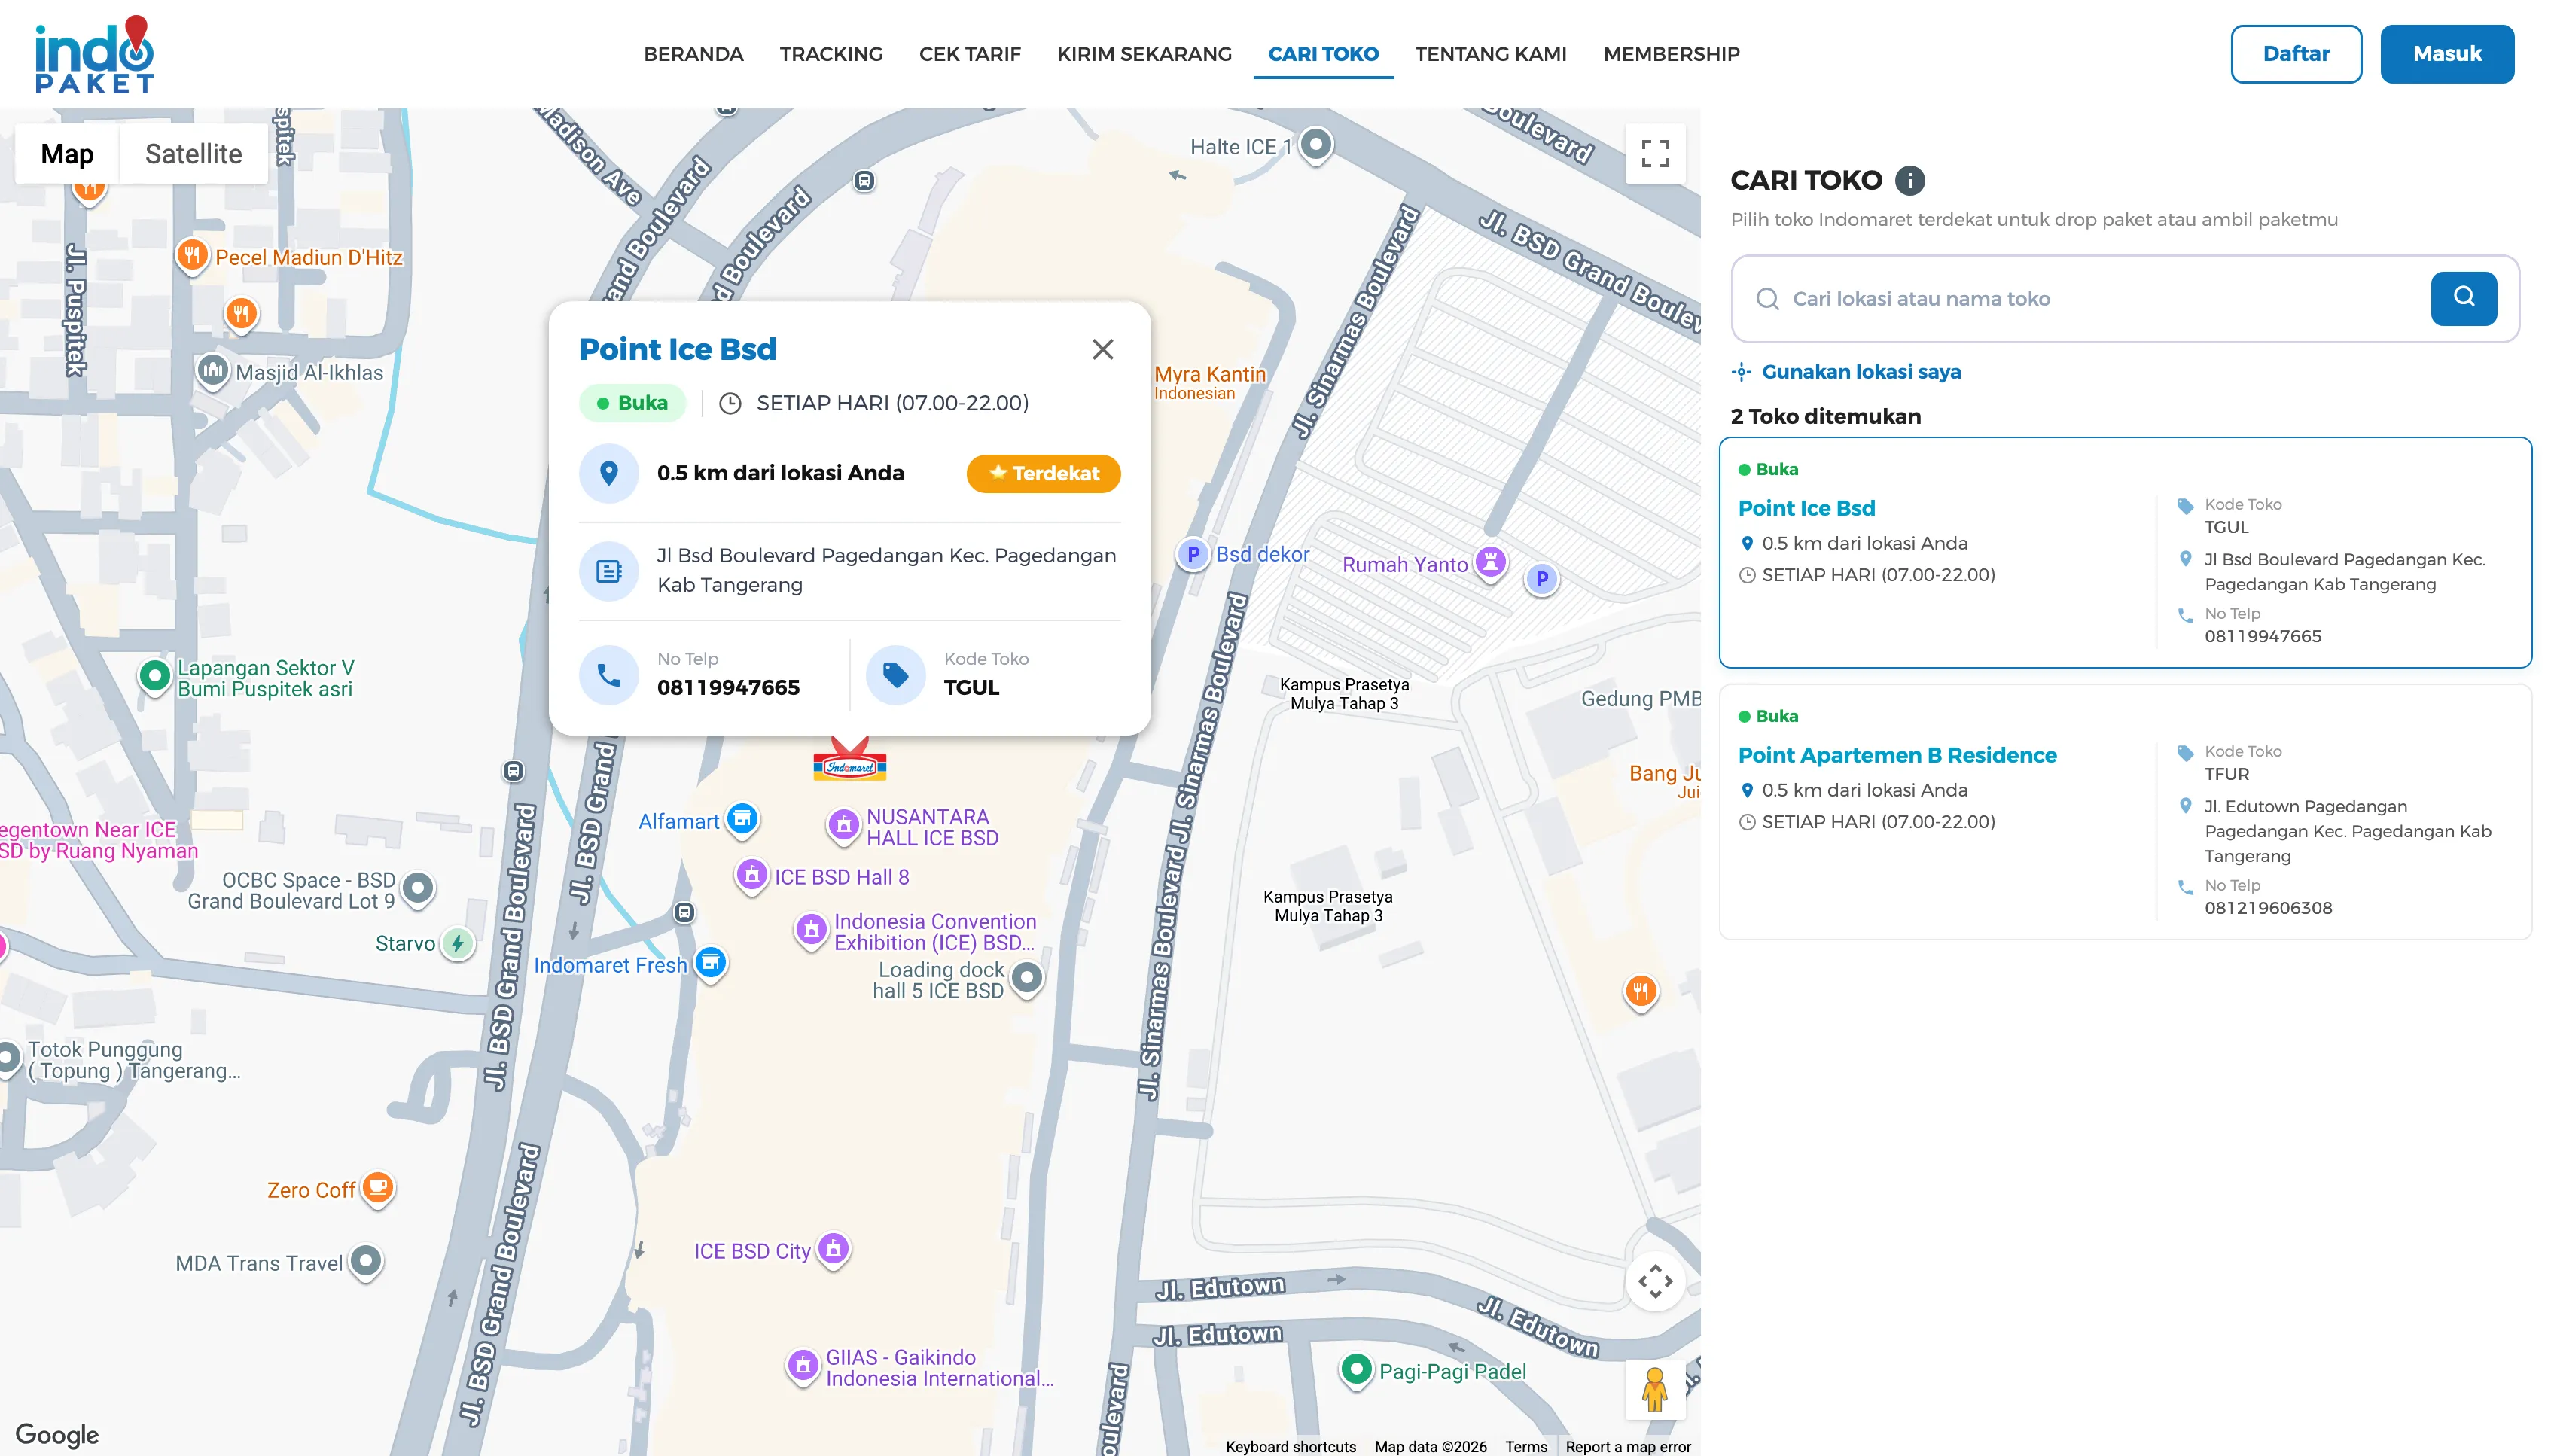
Task: Select Alfamart marker on map
Action: click(741, 820)
